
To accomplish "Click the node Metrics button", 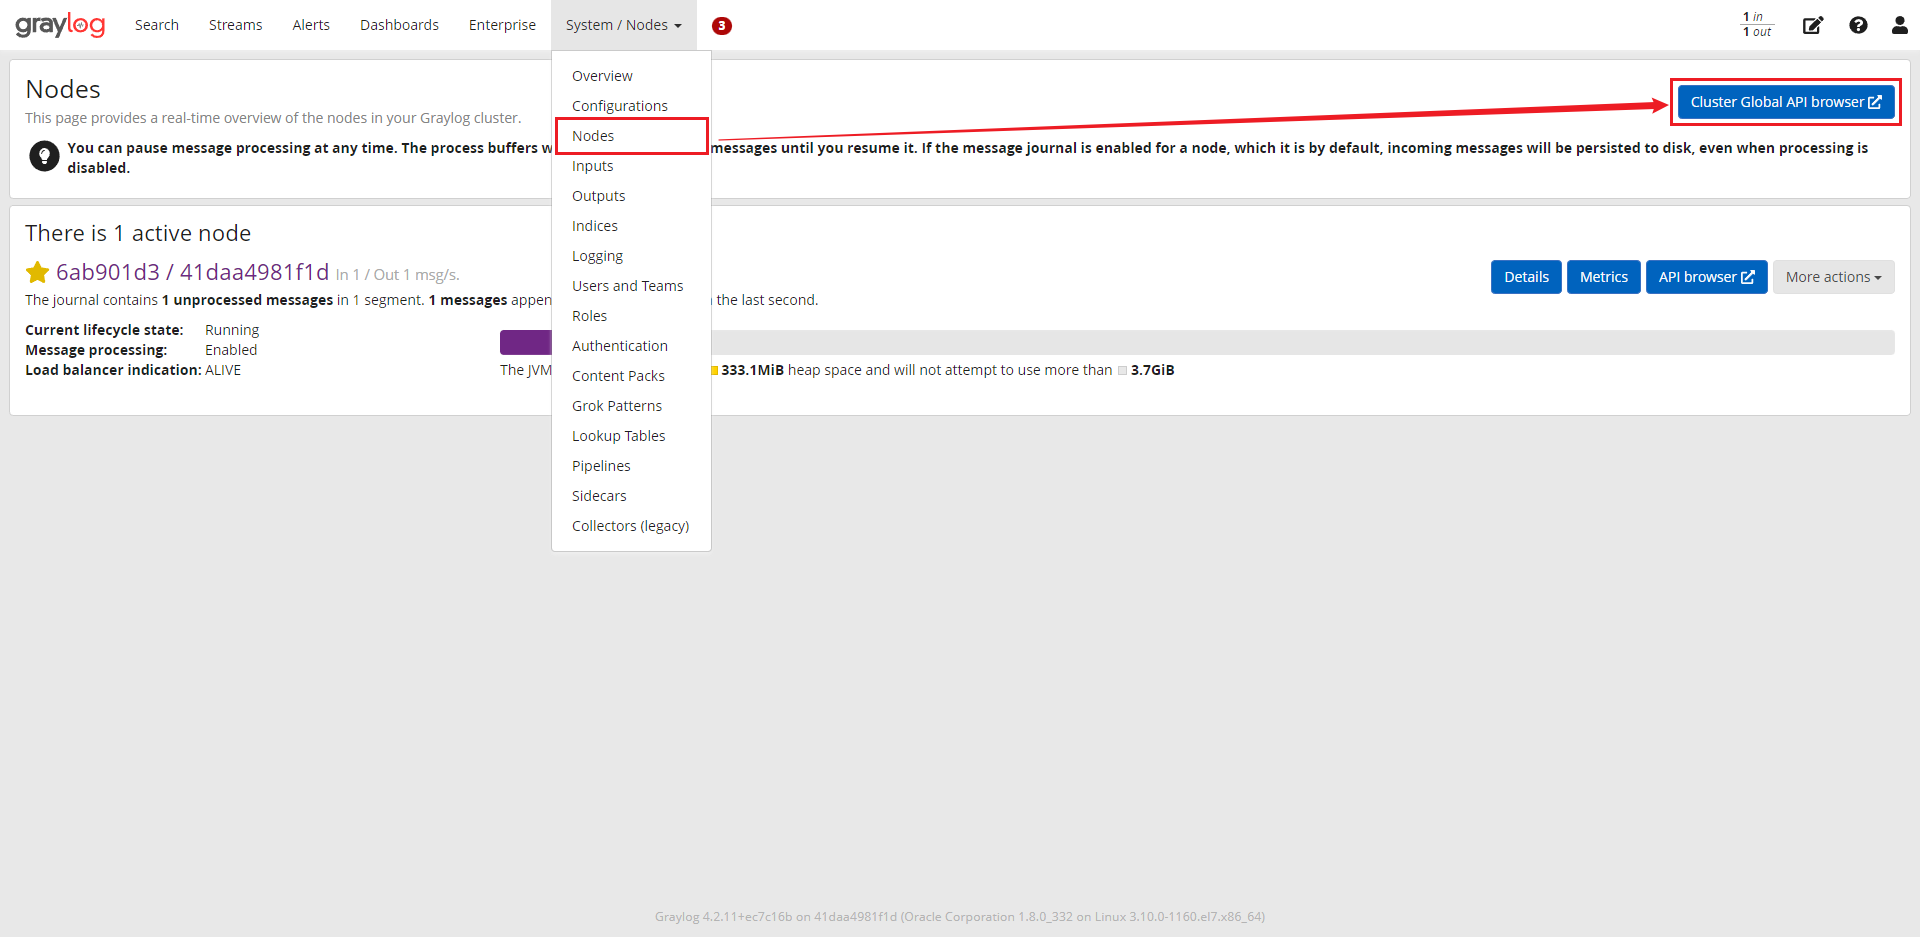I will click(1604, 277).
